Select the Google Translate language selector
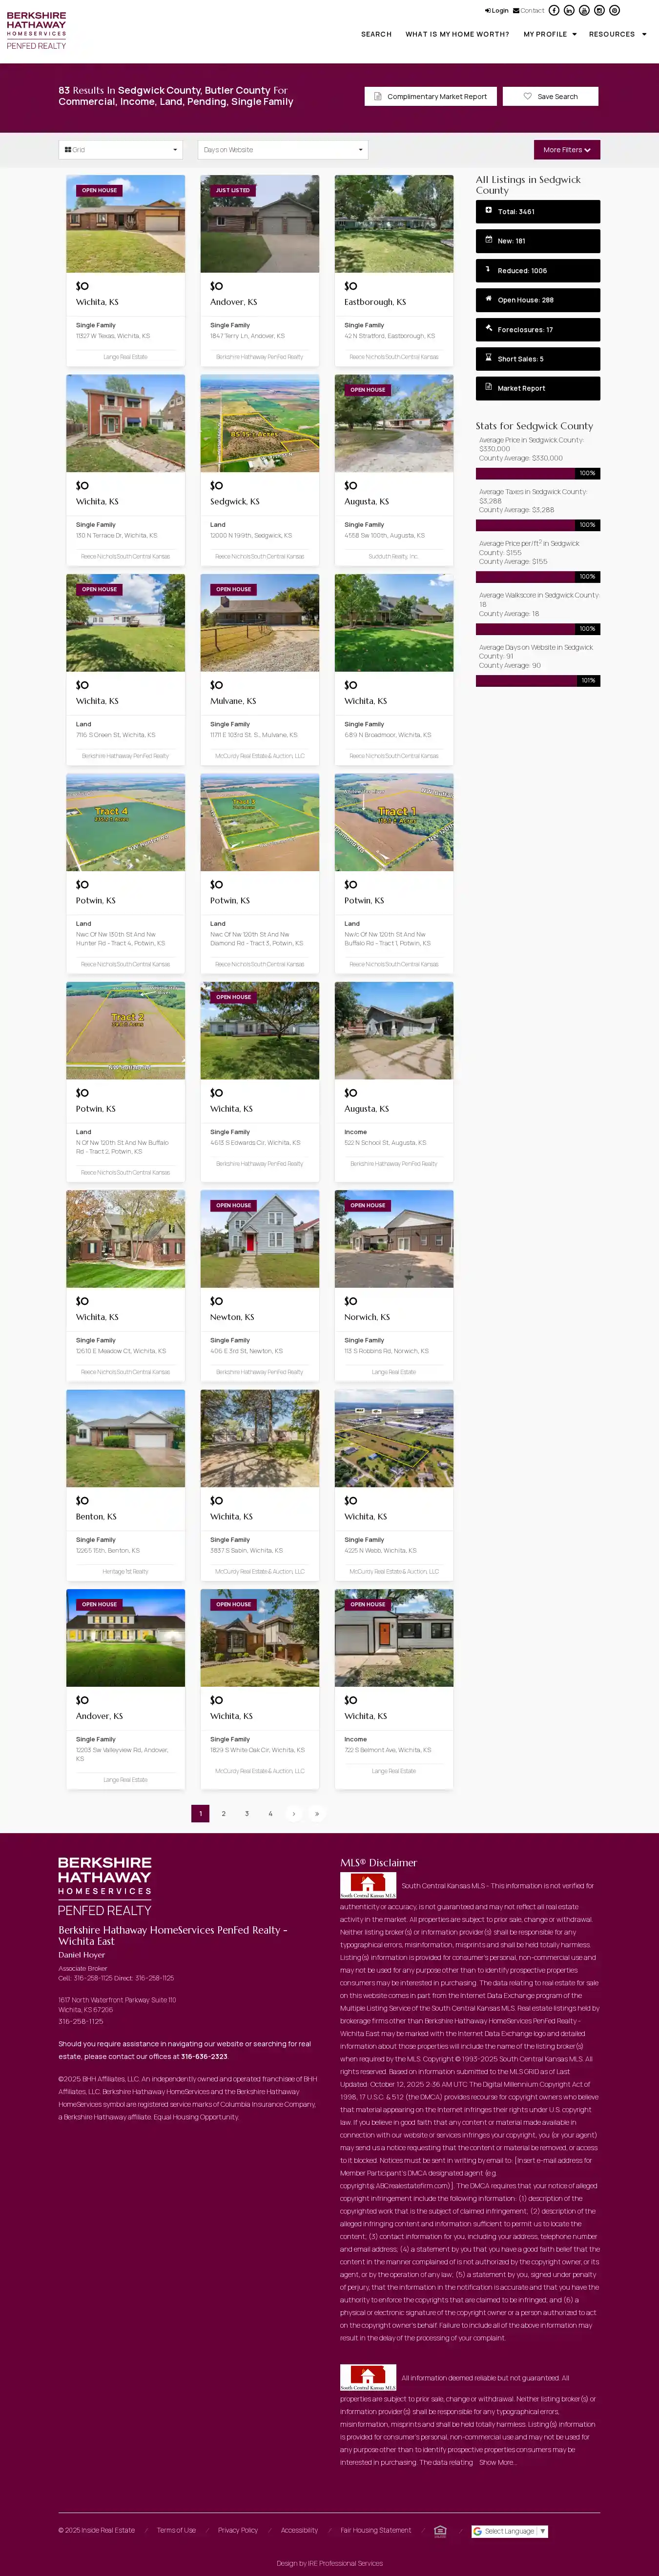The width and height of the screenshot is (659, 2576). point(510,2531)
